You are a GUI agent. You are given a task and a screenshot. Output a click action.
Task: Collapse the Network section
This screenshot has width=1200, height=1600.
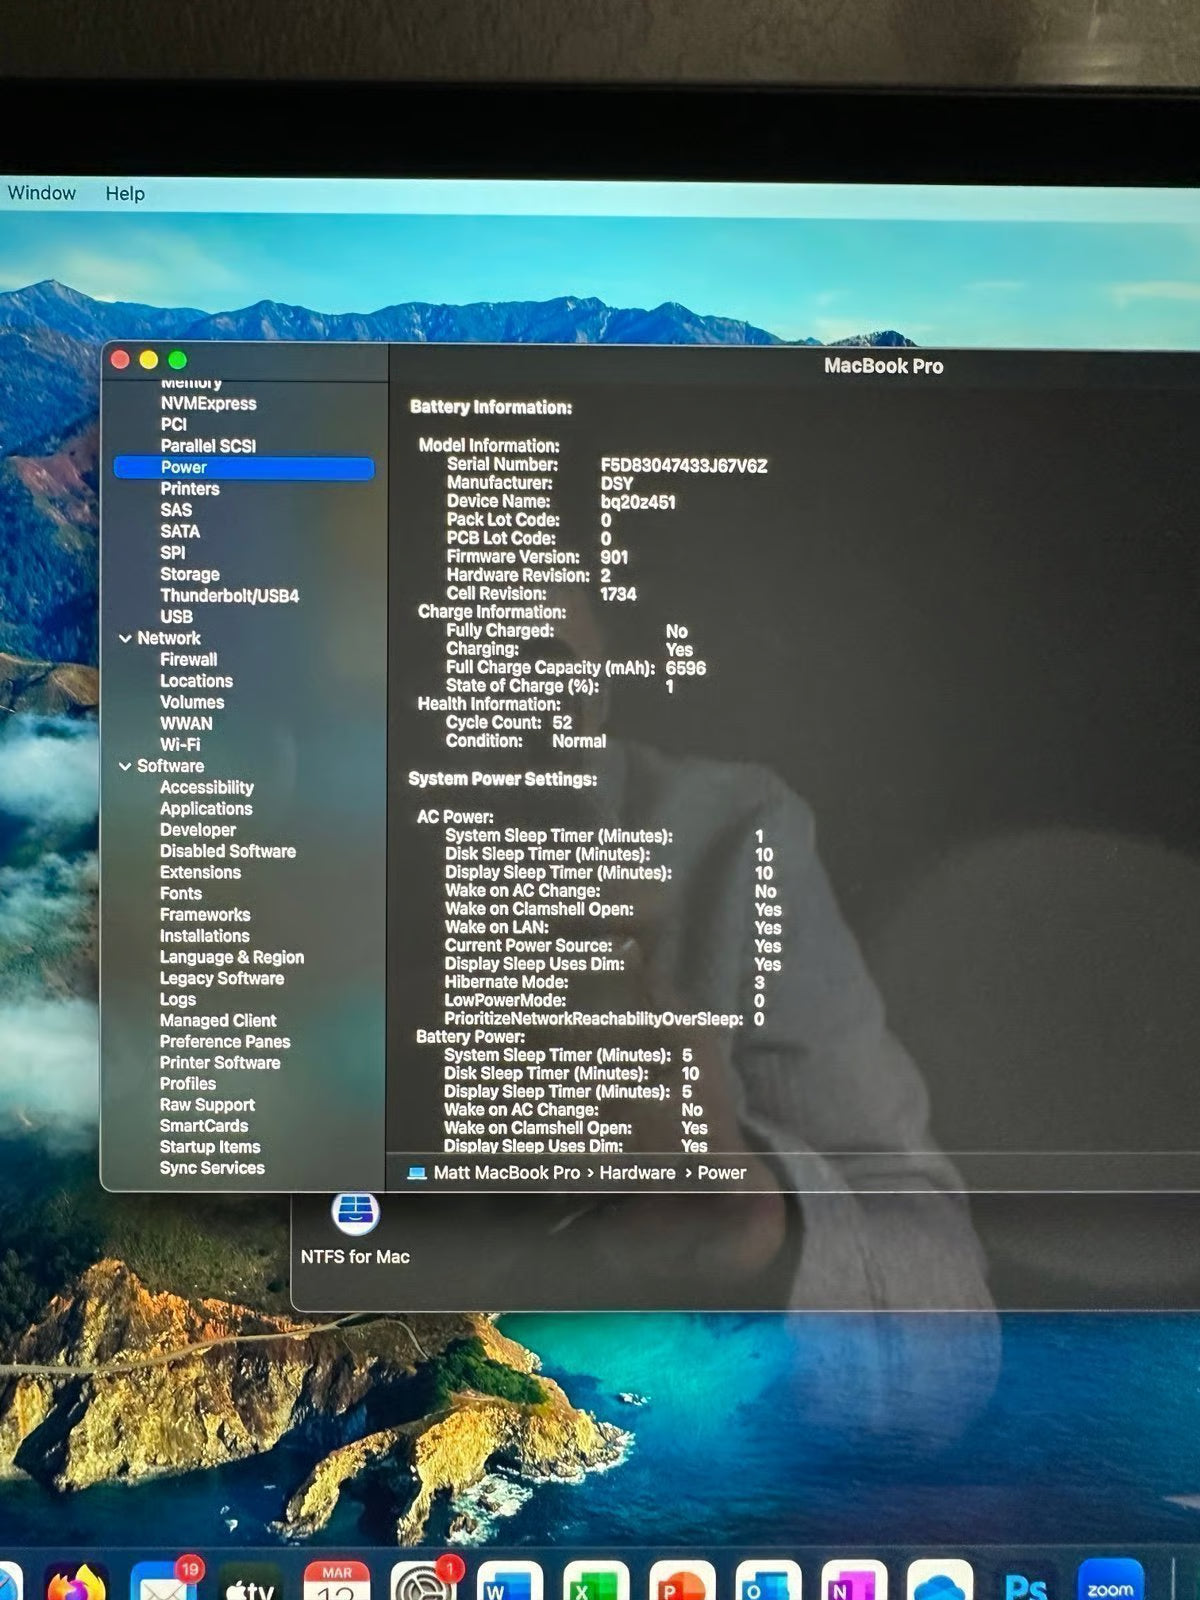pos(125,638)
